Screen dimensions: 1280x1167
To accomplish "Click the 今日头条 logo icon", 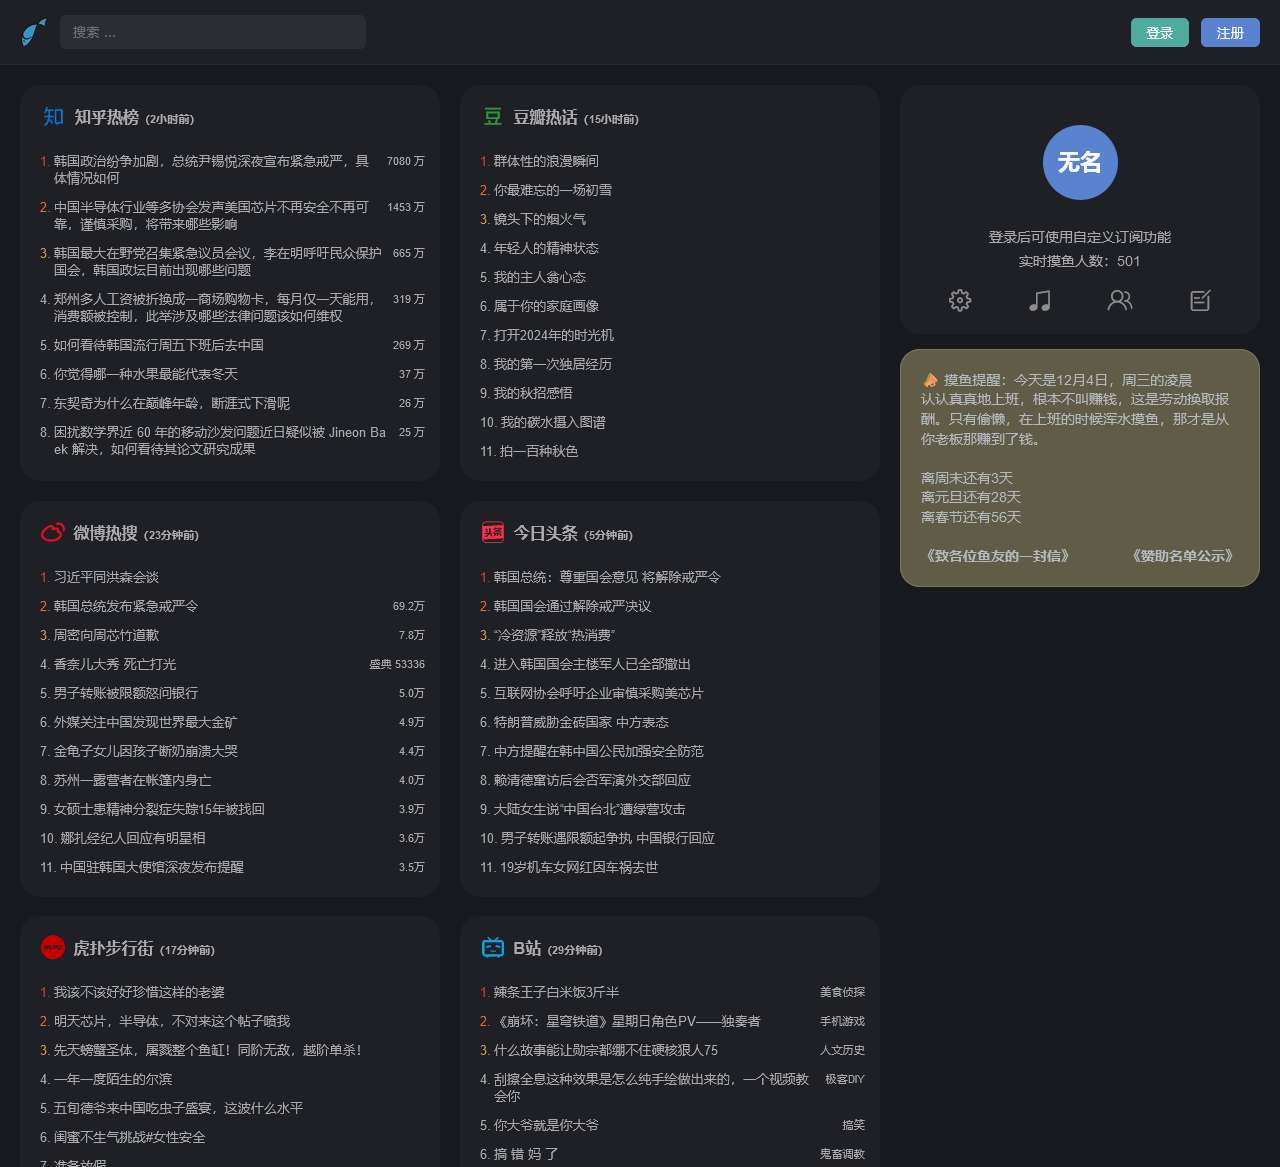I will 493,533.
